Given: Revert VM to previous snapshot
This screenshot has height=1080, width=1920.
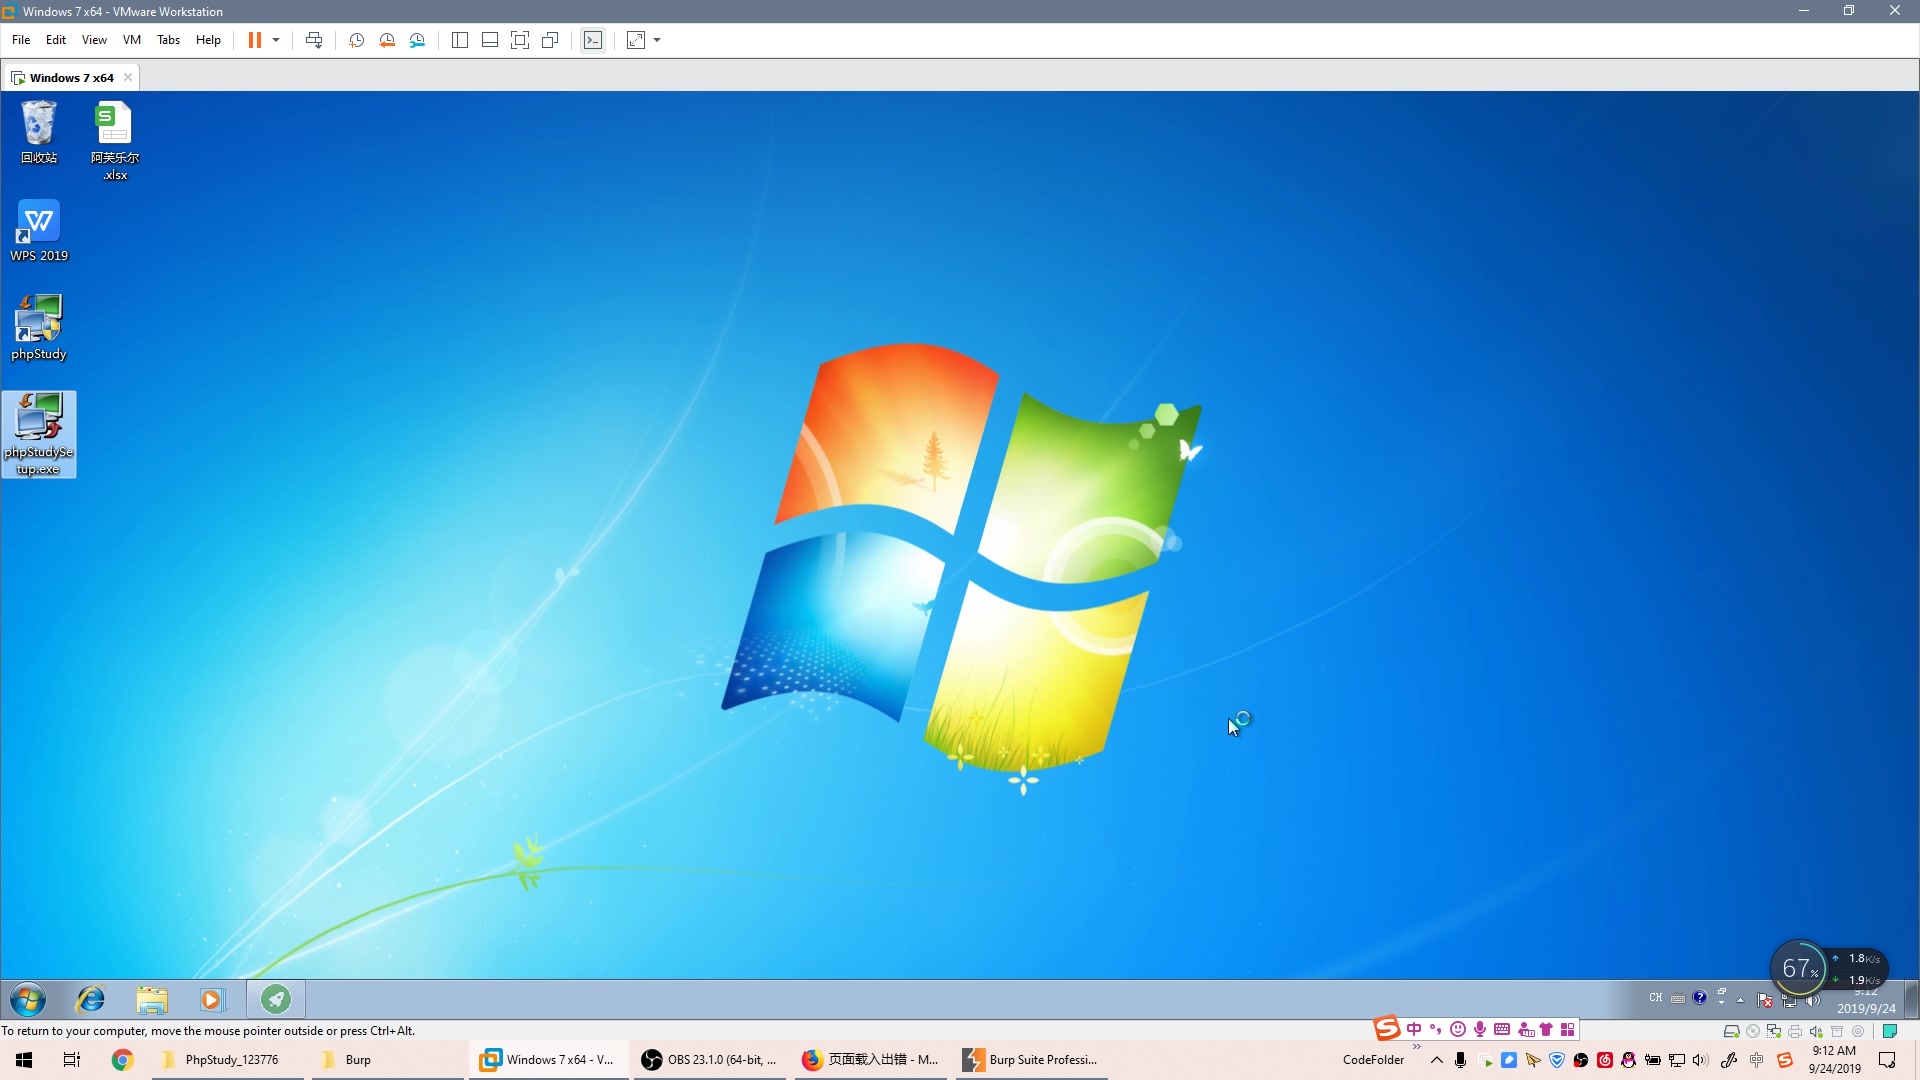Looking at the screenshot, I should point(387,40).
